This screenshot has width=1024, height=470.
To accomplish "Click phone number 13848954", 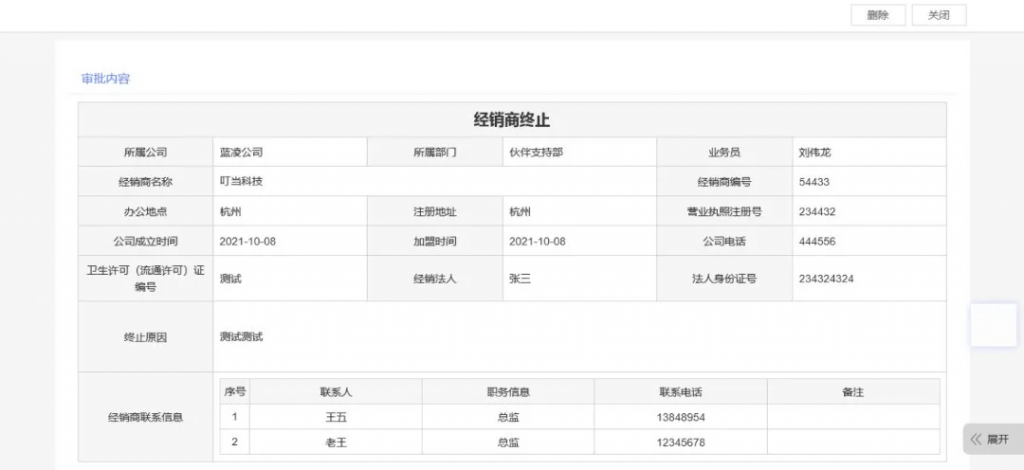I will click(680, 417).
